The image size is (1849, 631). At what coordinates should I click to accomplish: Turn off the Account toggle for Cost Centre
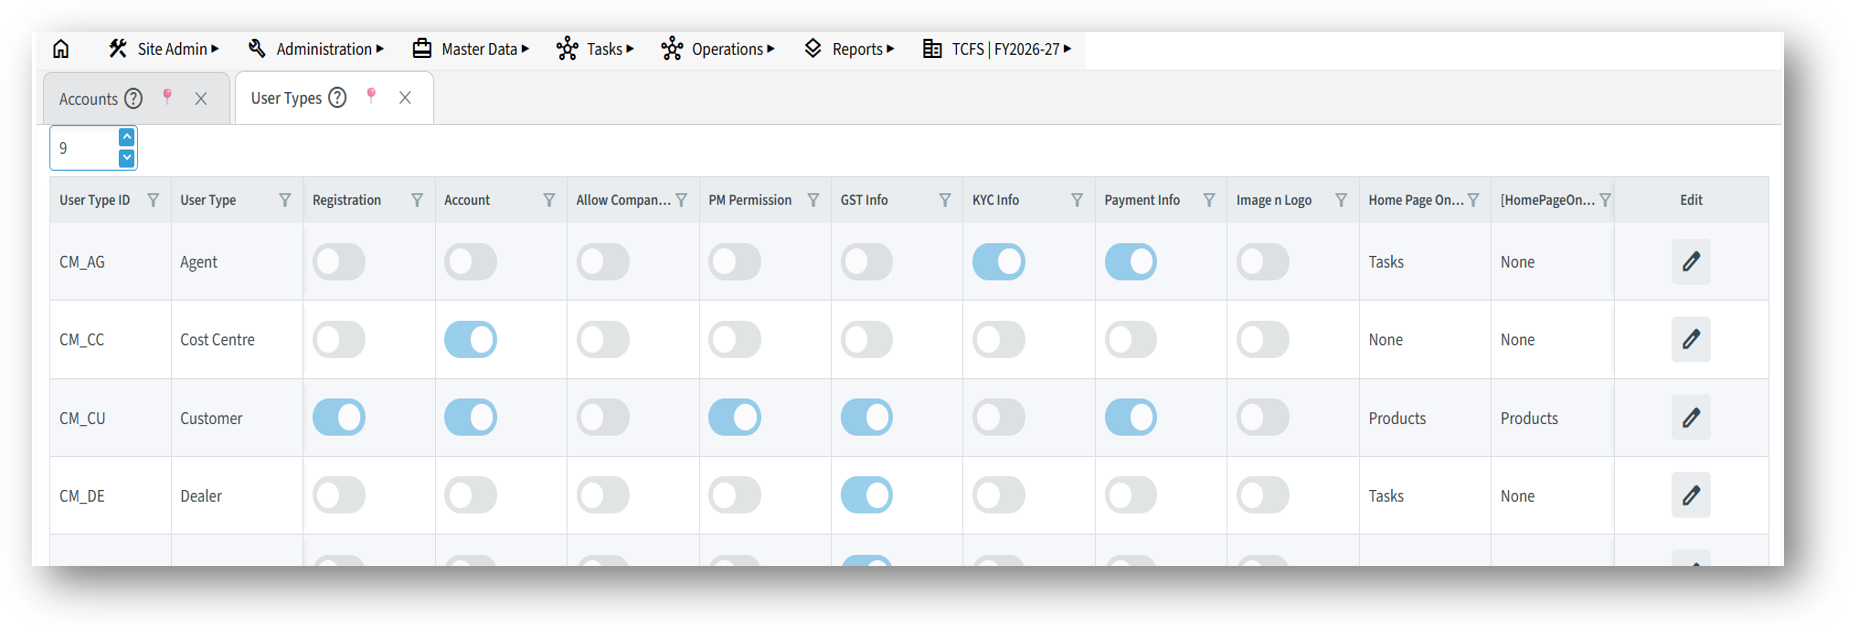[471, 340]
